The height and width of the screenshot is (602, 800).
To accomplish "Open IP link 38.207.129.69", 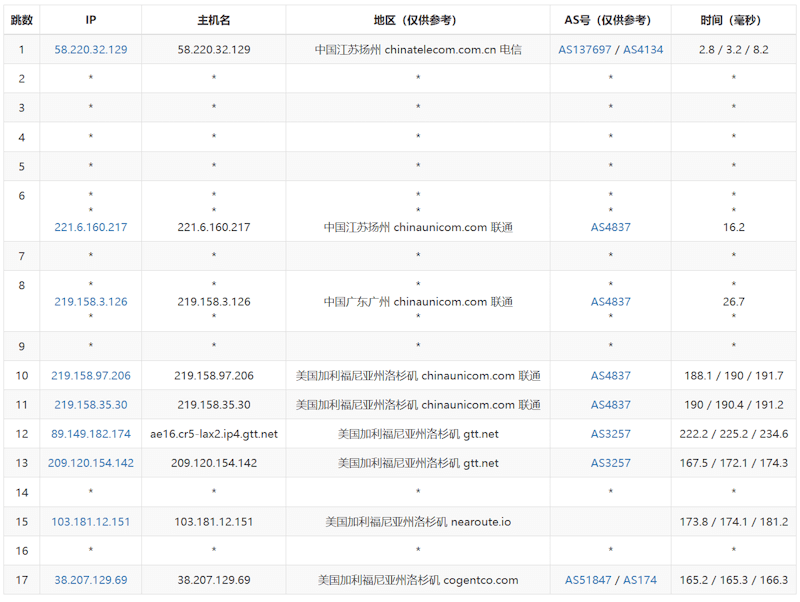I will click(x=91, y=580).
